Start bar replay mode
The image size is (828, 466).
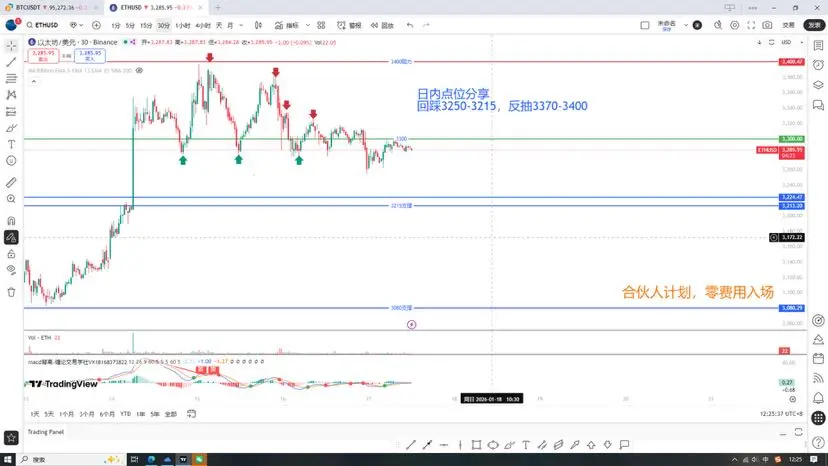point(382,25)
